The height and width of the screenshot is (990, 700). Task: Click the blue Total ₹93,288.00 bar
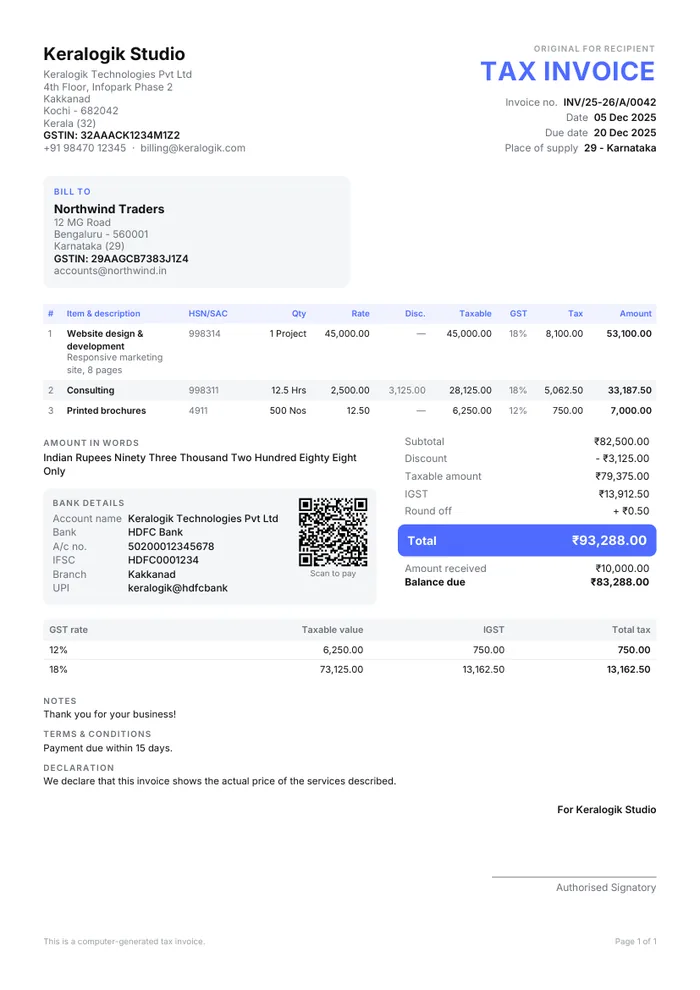point(527,540)
